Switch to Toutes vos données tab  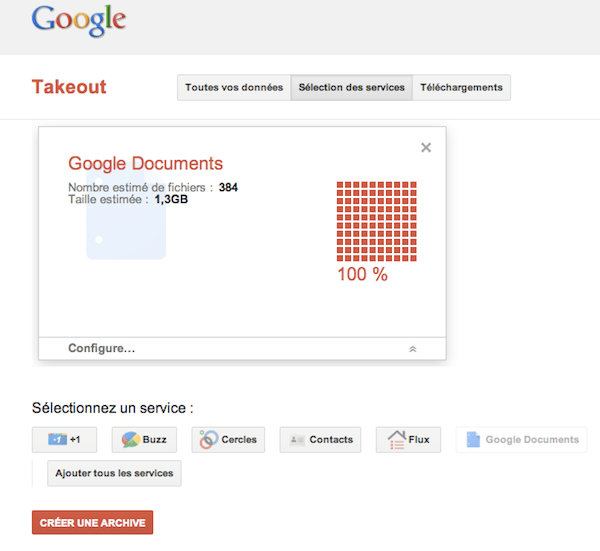pos(234,88)
